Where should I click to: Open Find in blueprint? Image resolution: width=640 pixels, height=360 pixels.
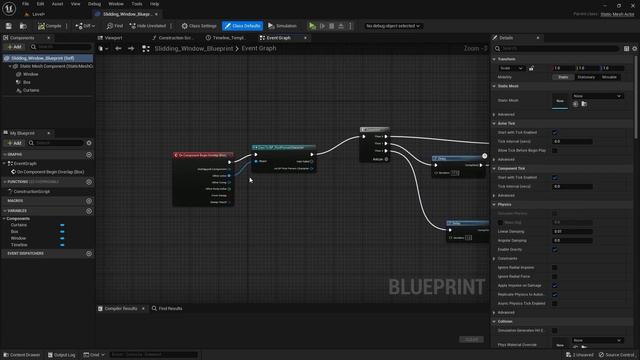[x=115, y=26]
